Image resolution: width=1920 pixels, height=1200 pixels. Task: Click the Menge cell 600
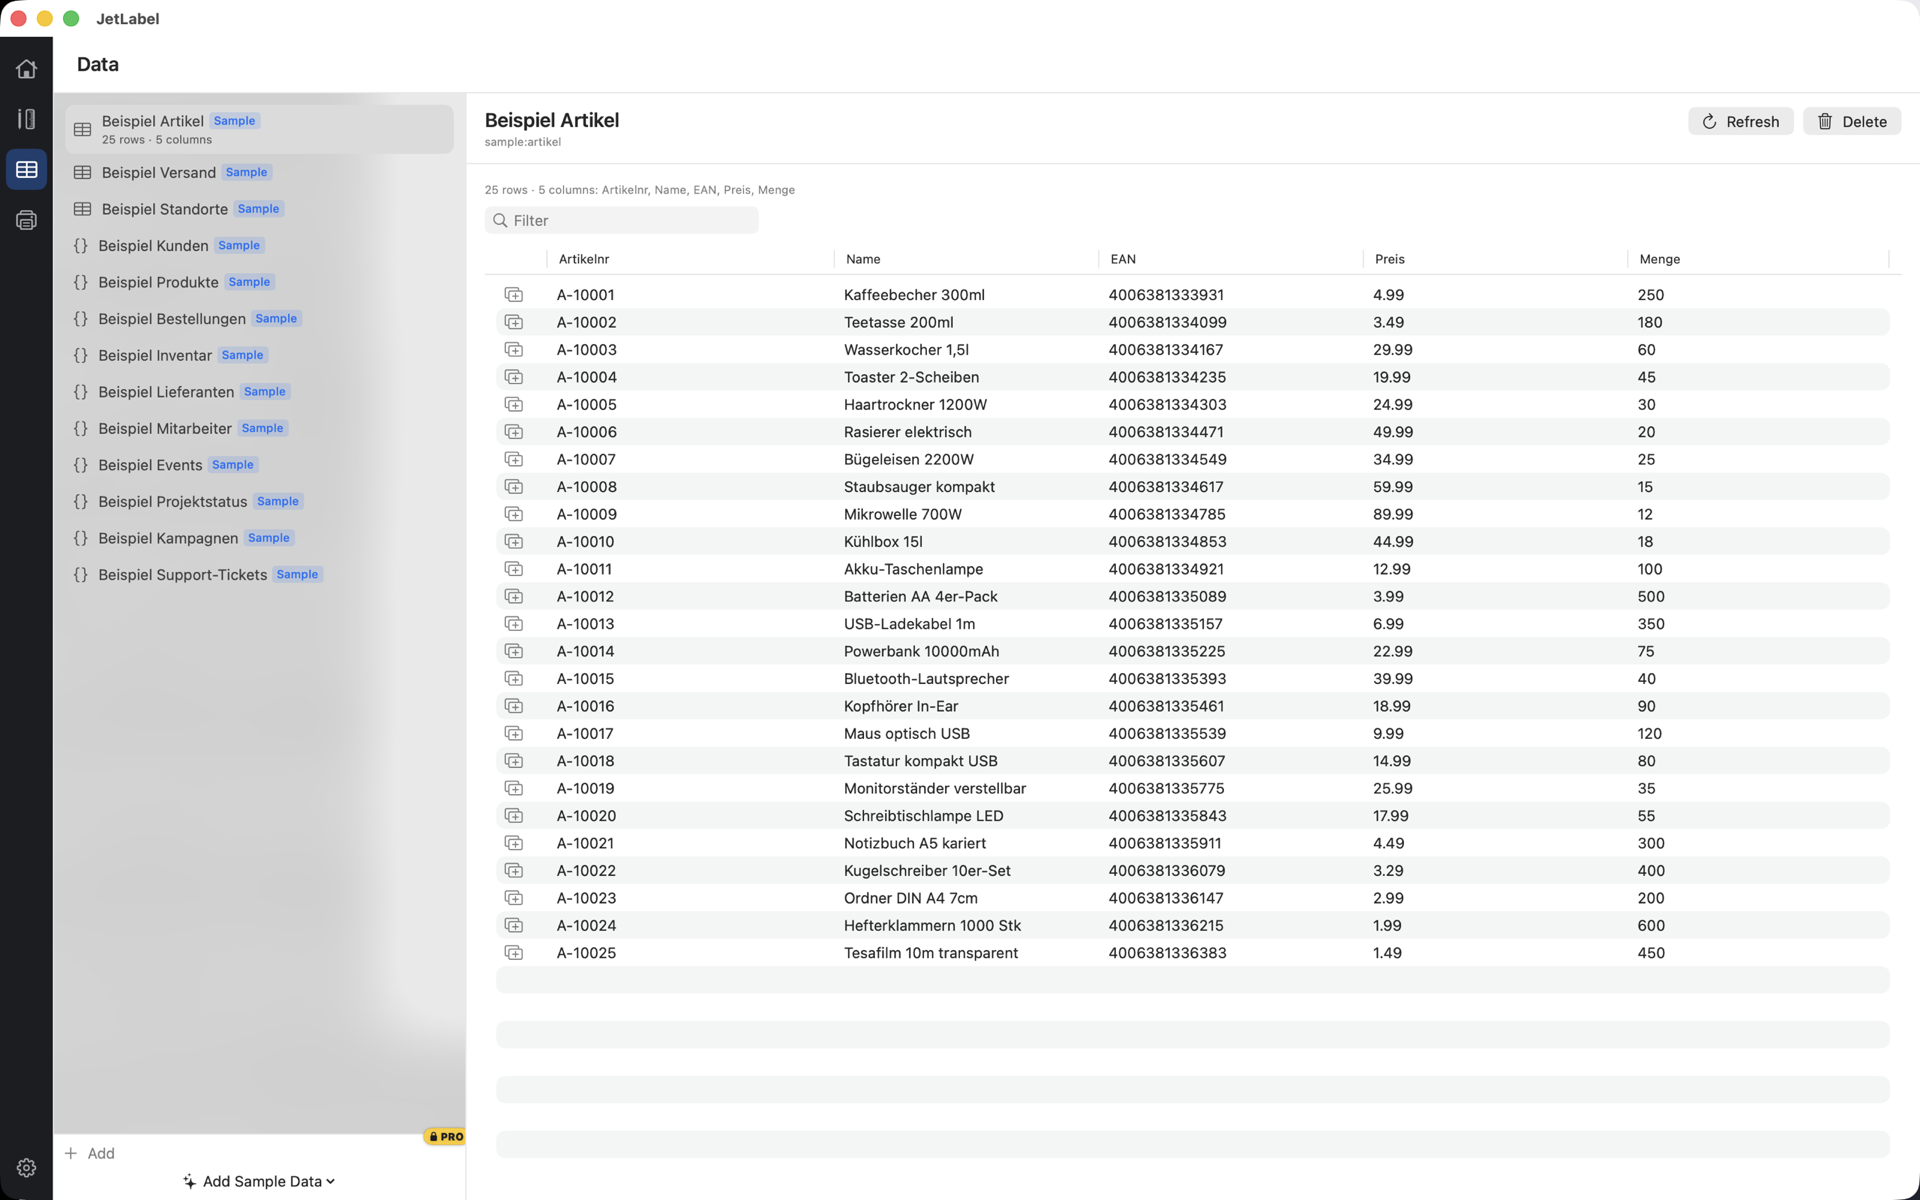point(1651,926)
